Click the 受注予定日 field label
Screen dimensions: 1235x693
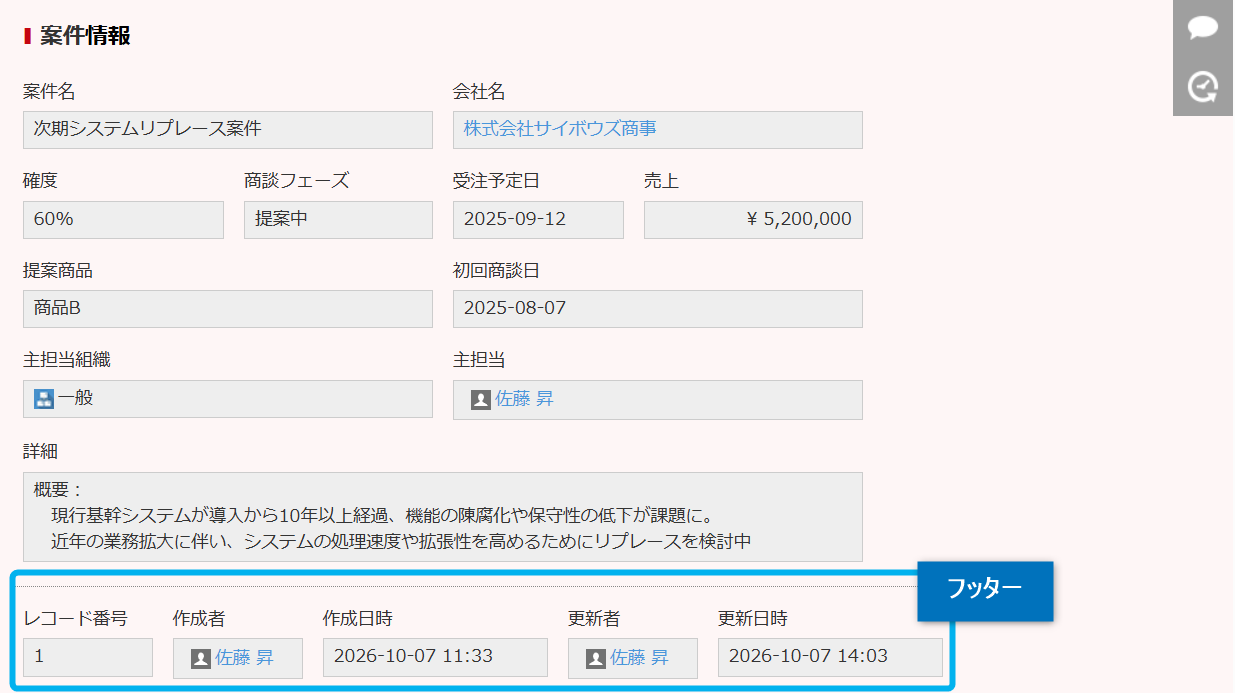click(497, 181)
